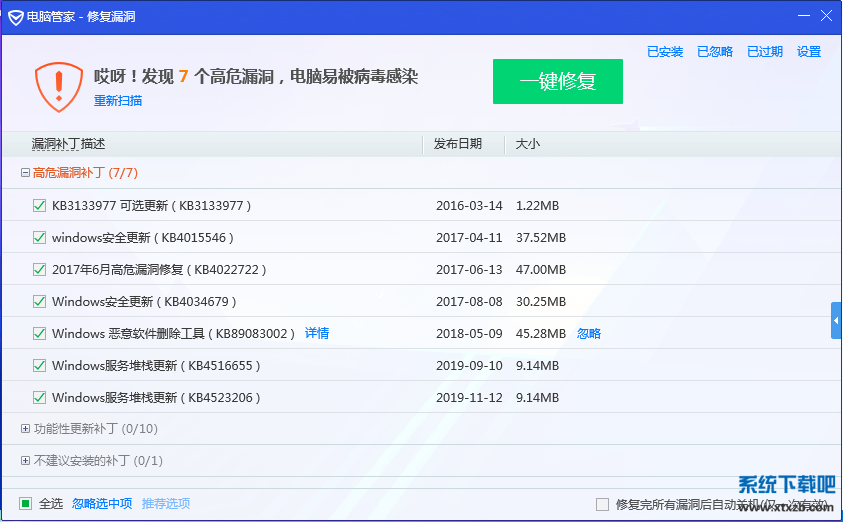Toggle Windows服务堆栈更新 KB4523206 checkbox
This screenshot has height=522, width=843.
39,397
